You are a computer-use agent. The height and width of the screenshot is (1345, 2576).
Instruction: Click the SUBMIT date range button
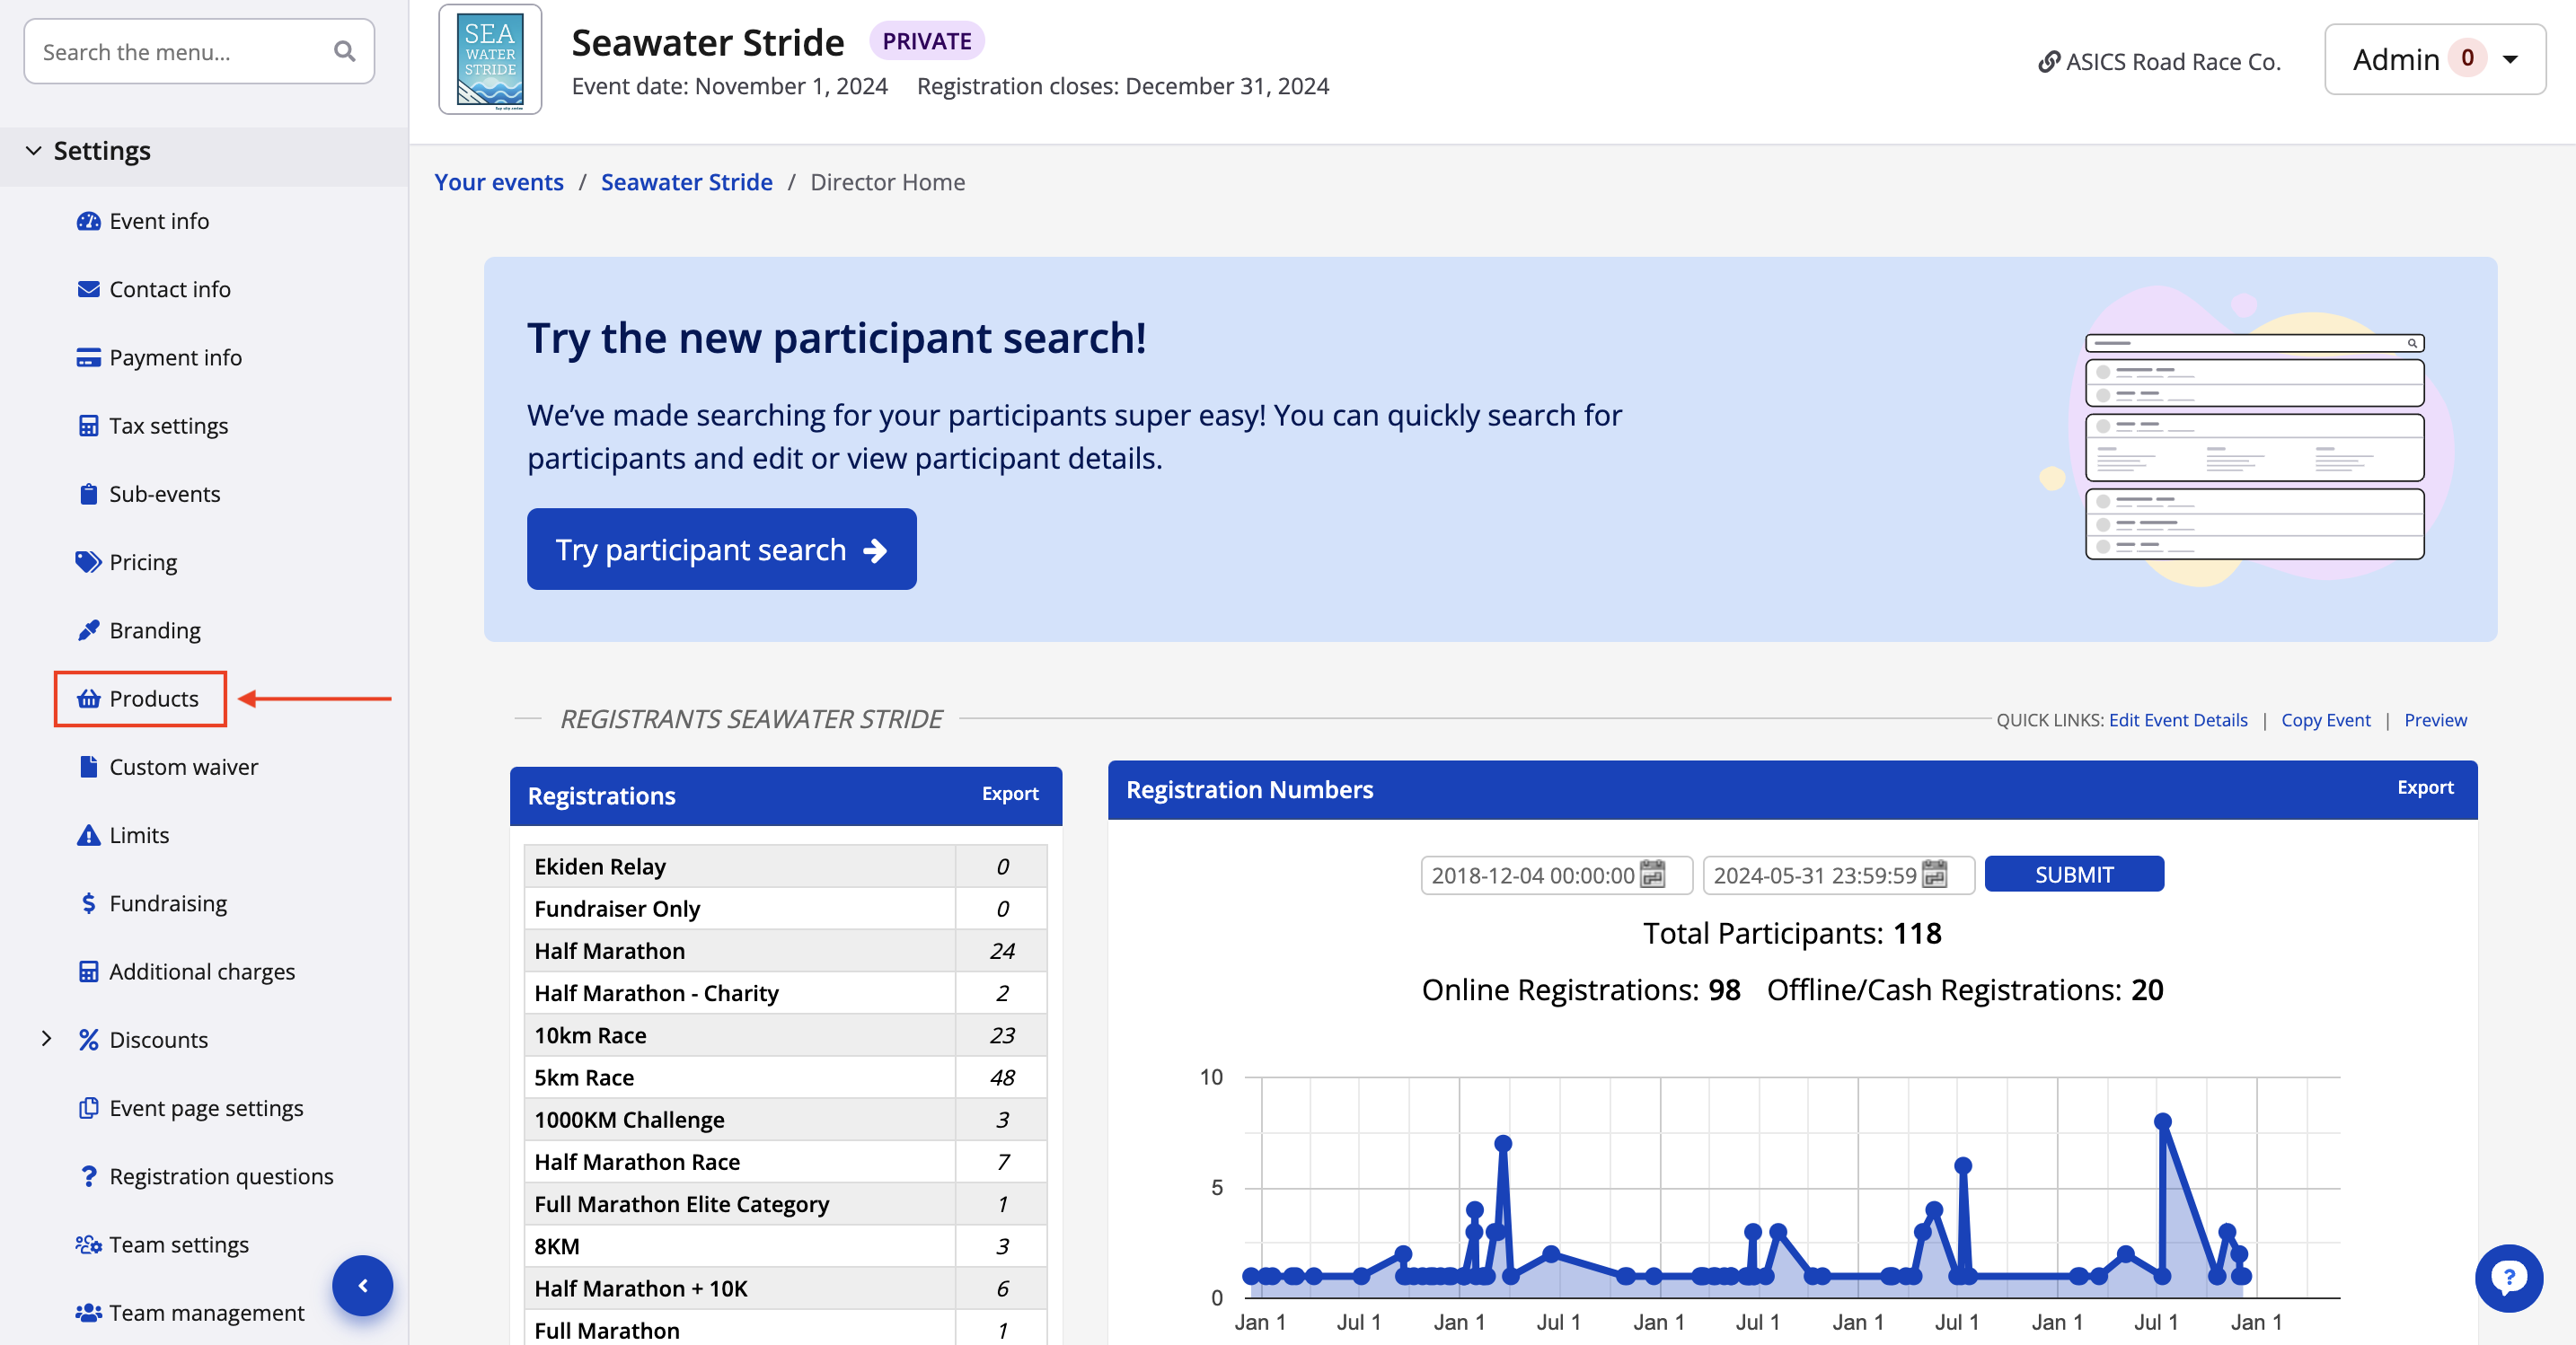tap(2073, 875)
